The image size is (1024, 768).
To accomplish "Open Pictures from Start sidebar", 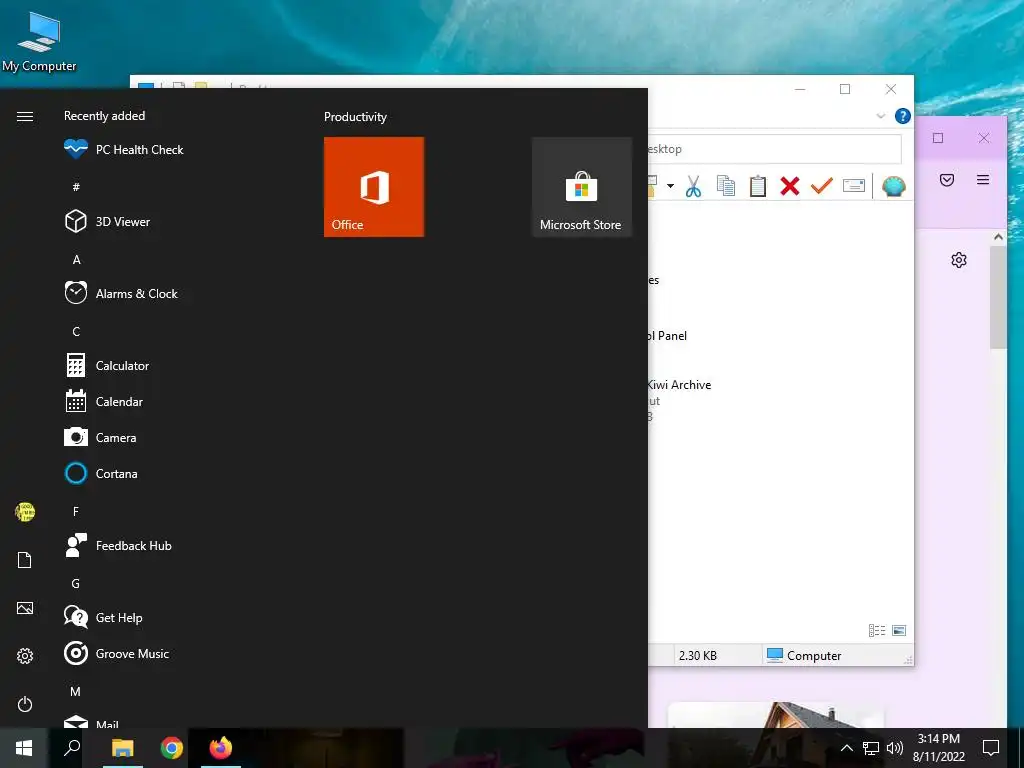I will [25, 608].
